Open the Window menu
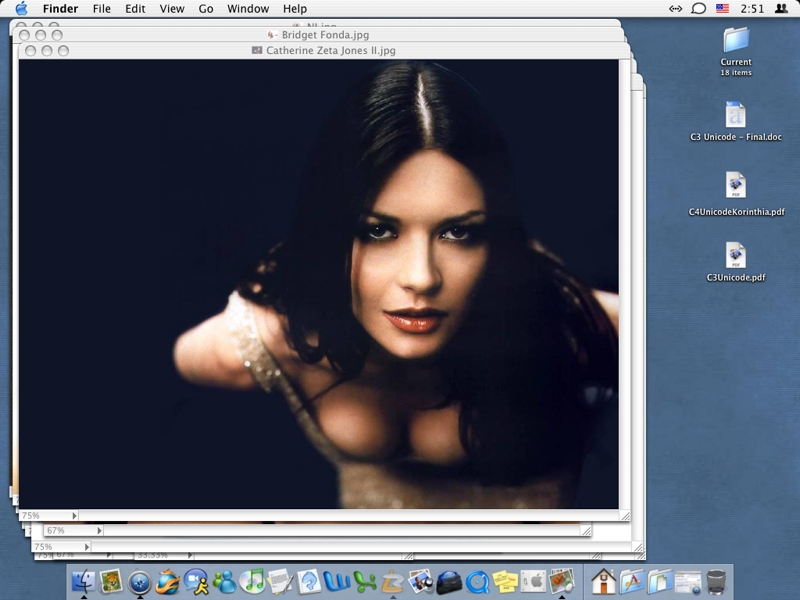Viewport: 800px width, 600px height. coord(248,9)
